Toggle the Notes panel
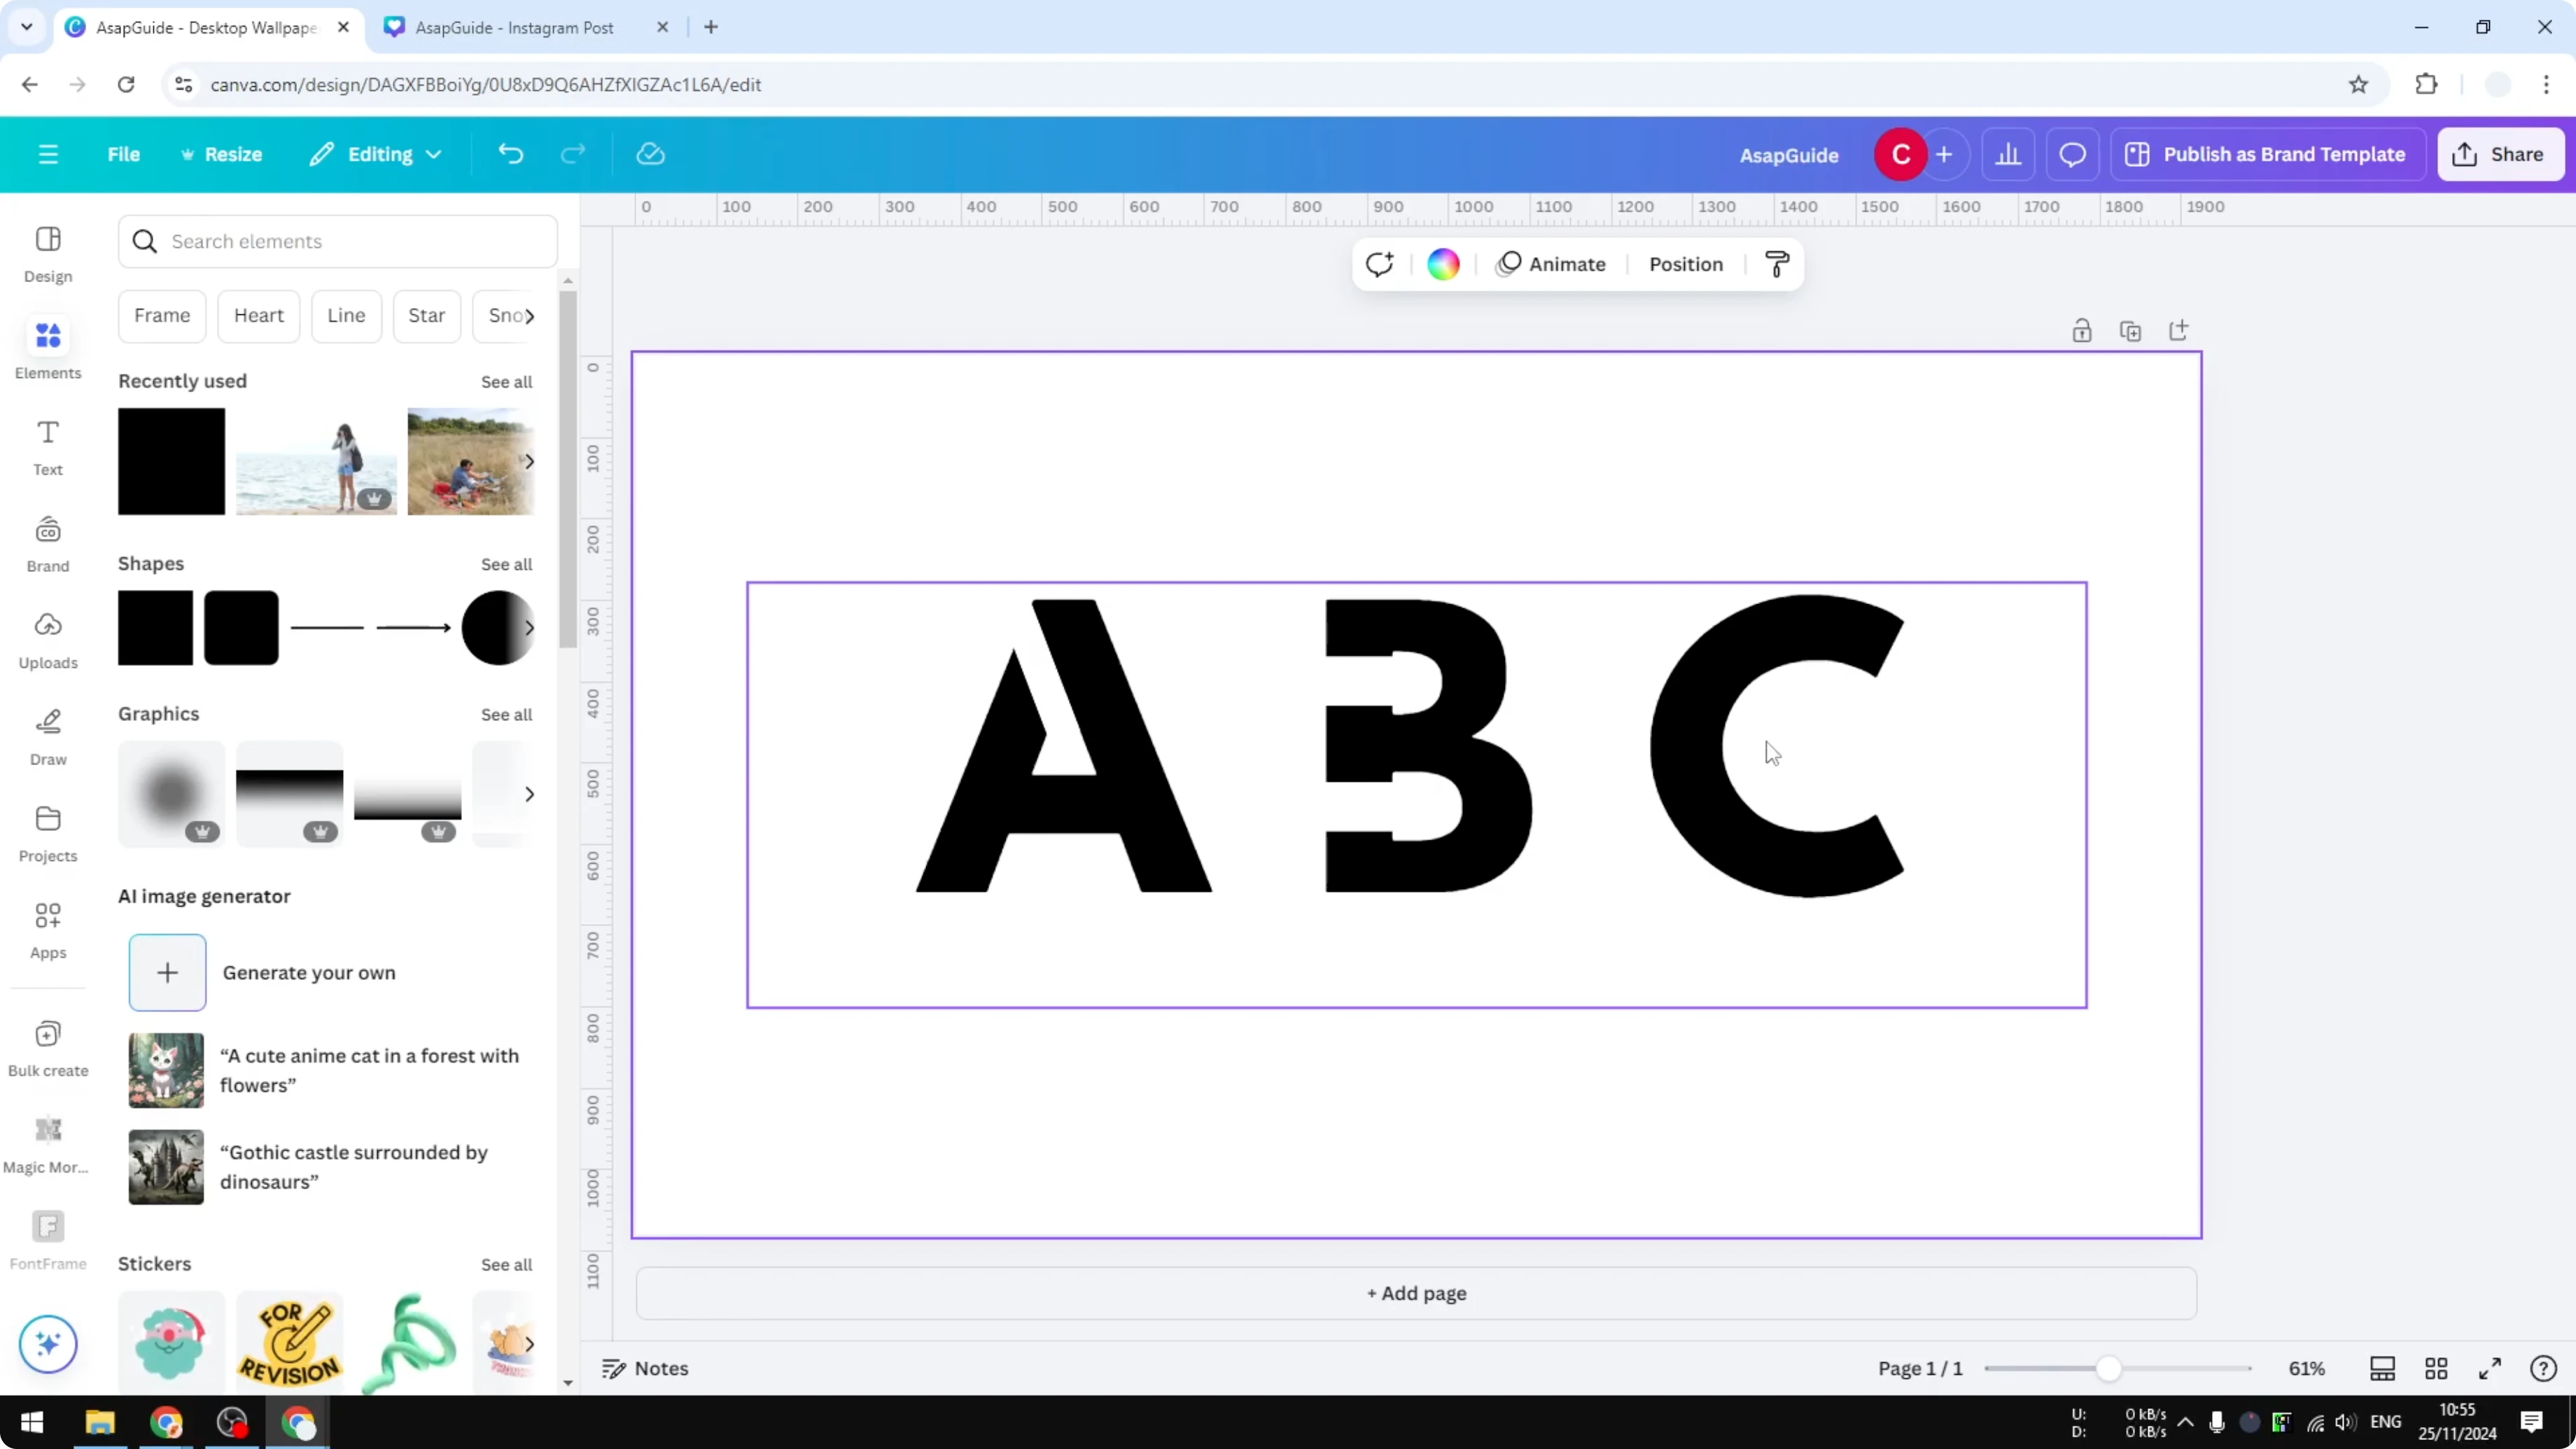The width and height of the screenshot is (2576, 1449). click(x=644, y=1368)
